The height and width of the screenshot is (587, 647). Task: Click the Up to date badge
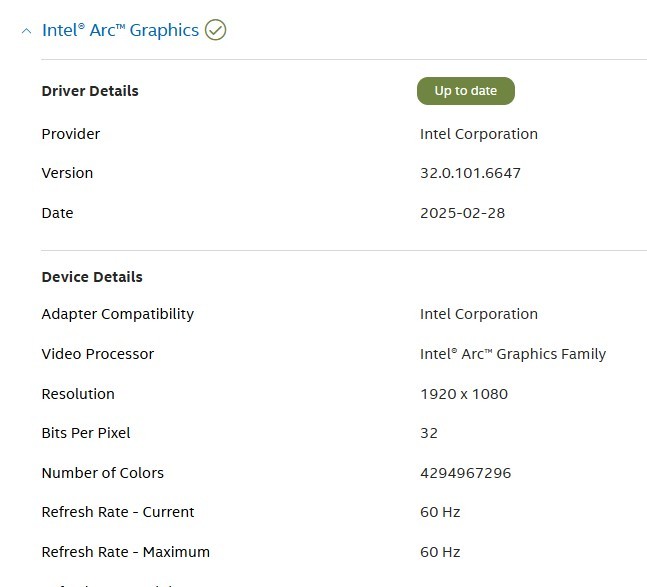(x=466, y=91)
